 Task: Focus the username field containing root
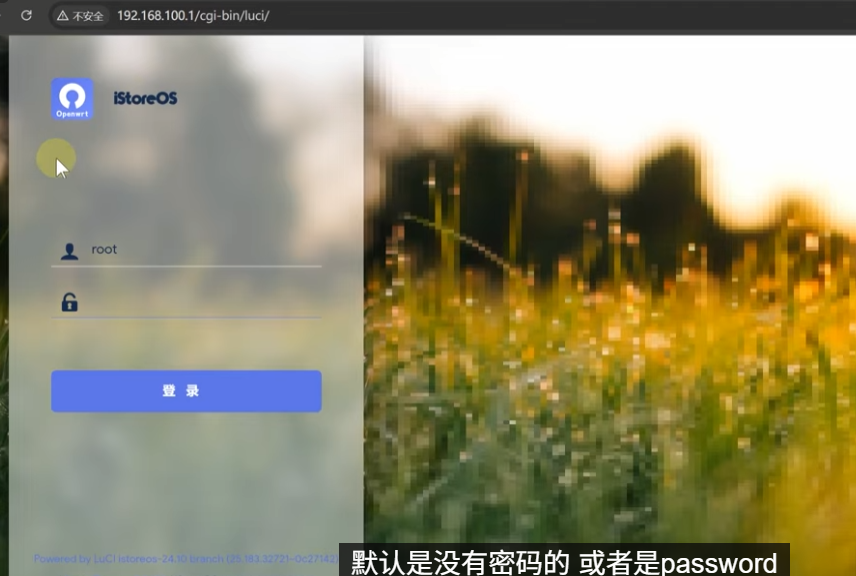pyautogui.click(x=200, y=250)
